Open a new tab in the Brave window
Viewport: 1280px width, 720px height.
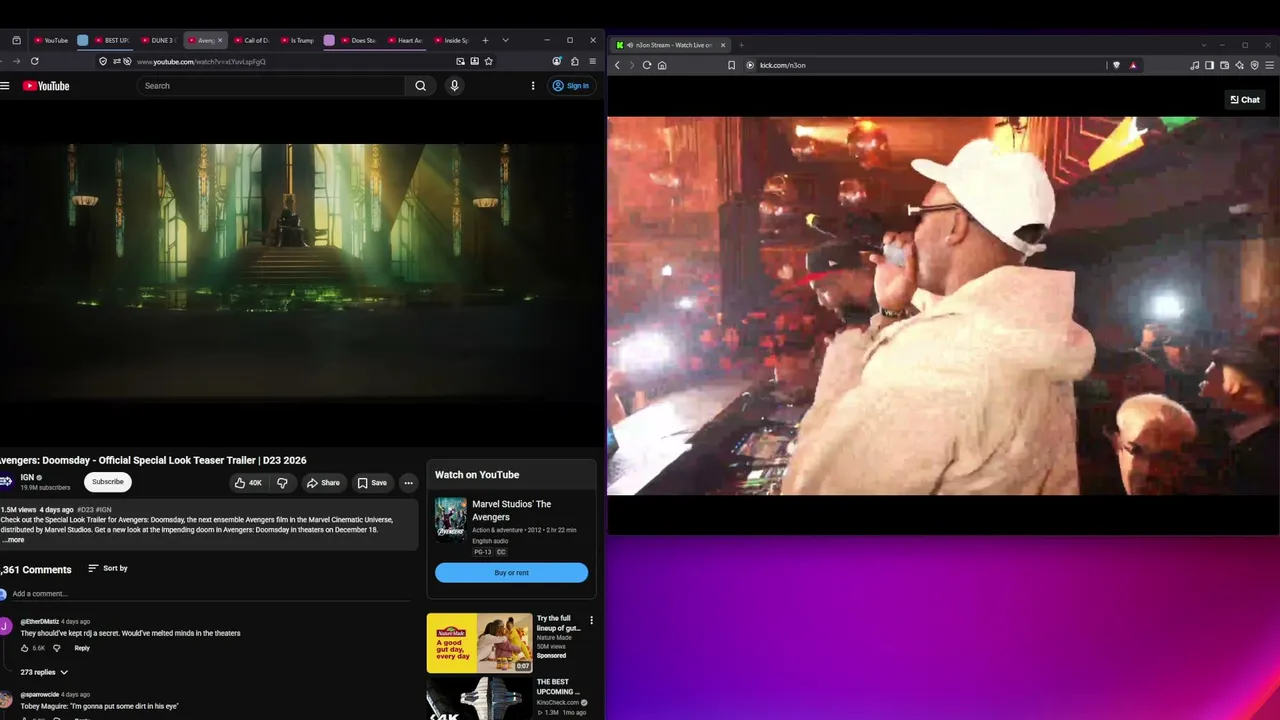(741, 45)
